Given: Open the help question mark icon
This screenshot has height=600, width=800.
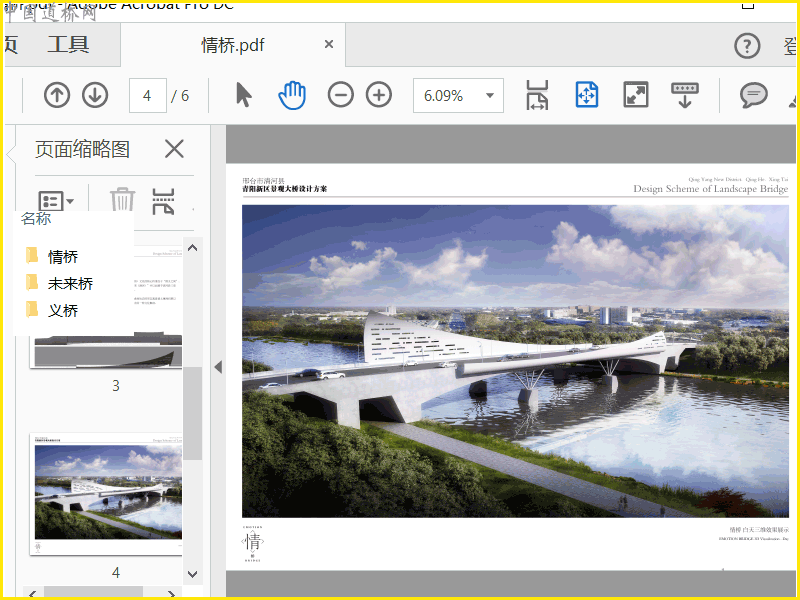Looking at the screenshot, I should click(x=747, y=46).
